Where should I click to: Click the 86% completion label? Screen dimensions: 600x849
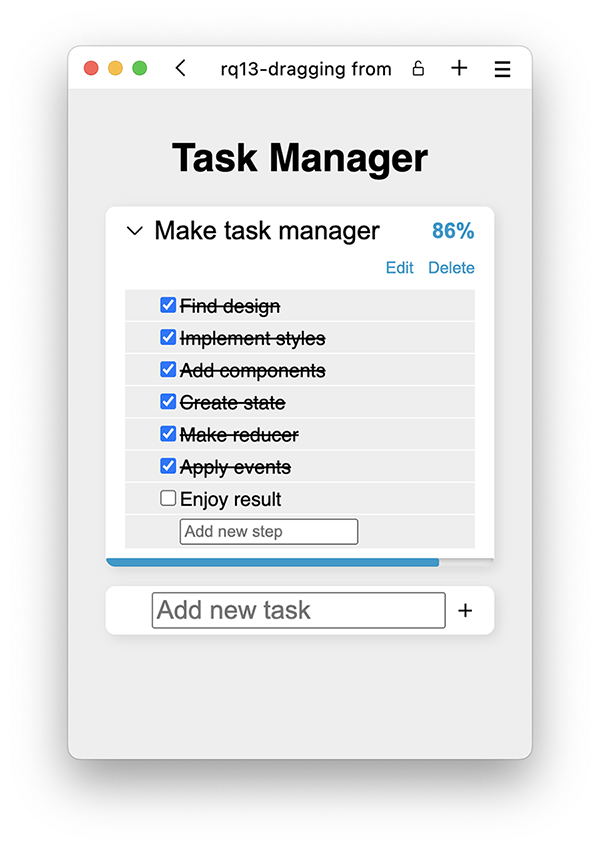tap(453, 231)
